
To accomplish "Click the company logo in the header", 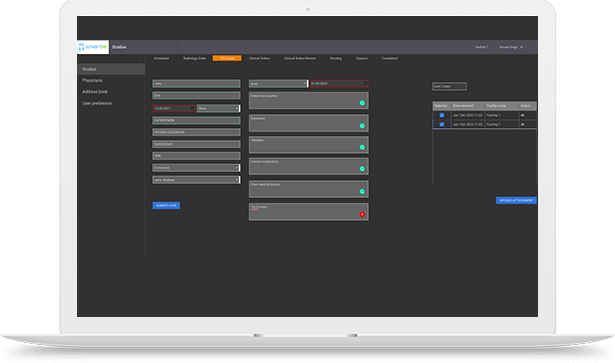I will click(x=93, y=47).
